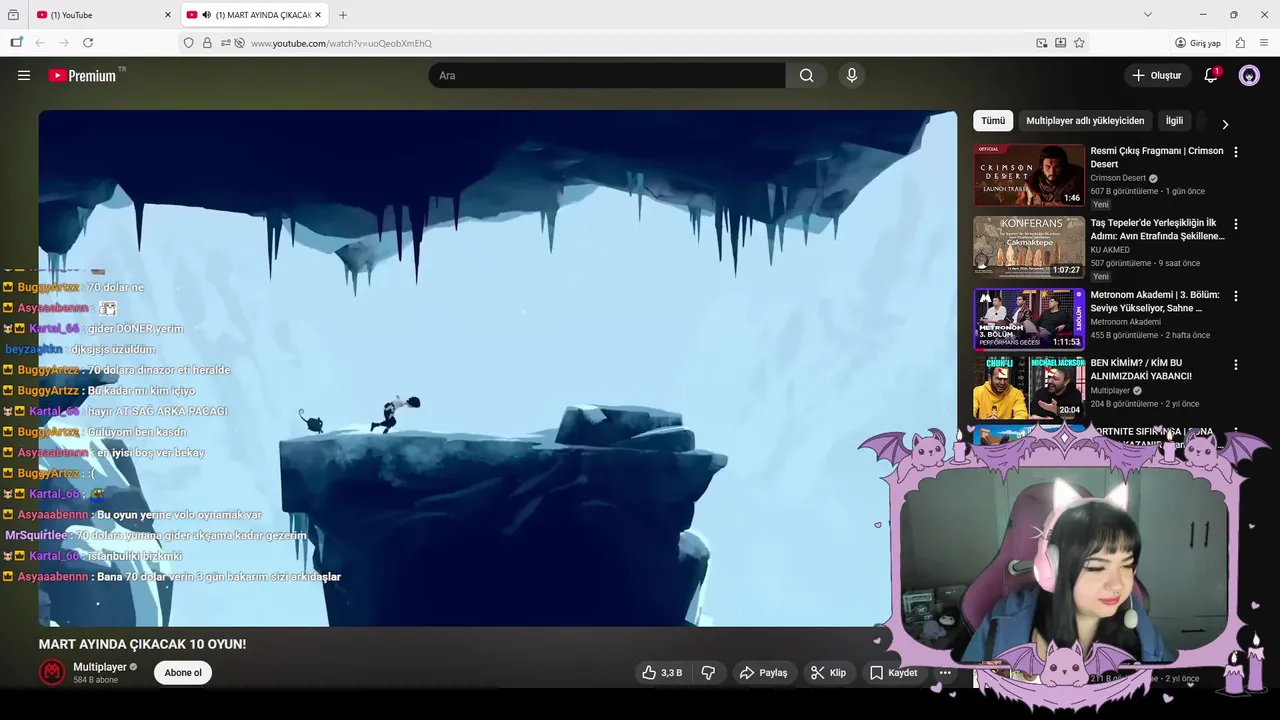Open browser extensions puzzle icon

pos(1240,43)
